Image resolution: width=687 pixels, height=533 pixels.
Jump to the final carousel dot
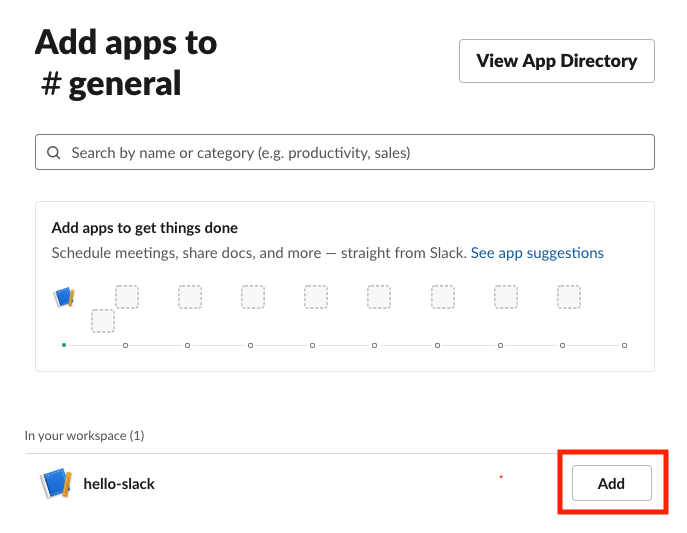click(x=624, y=346)
